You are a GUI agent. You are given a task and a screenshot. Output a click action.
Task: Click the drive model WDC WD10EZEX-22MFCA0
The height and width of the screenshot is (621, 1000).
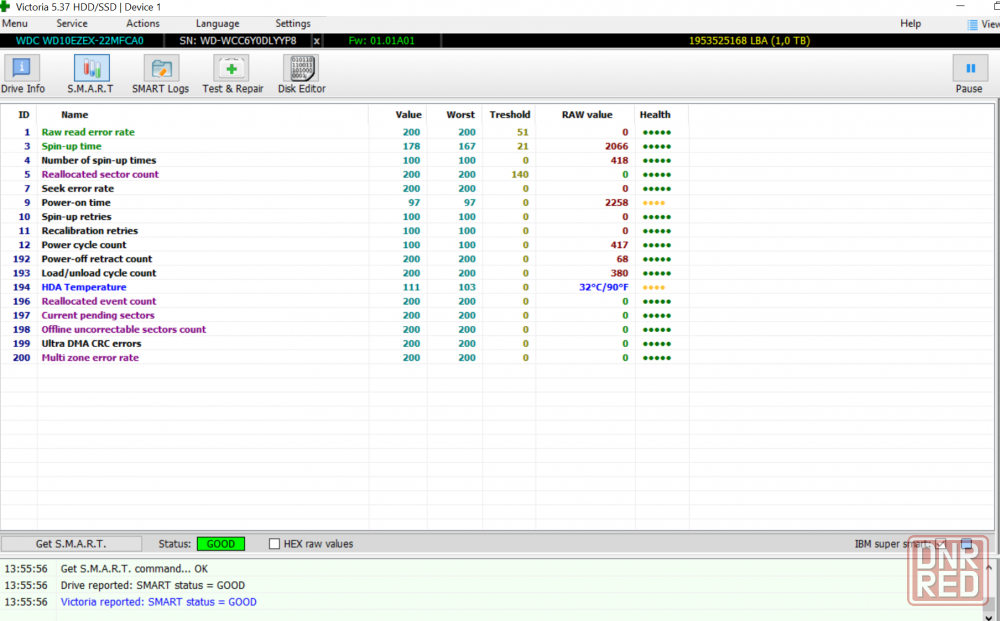[80, 41]
